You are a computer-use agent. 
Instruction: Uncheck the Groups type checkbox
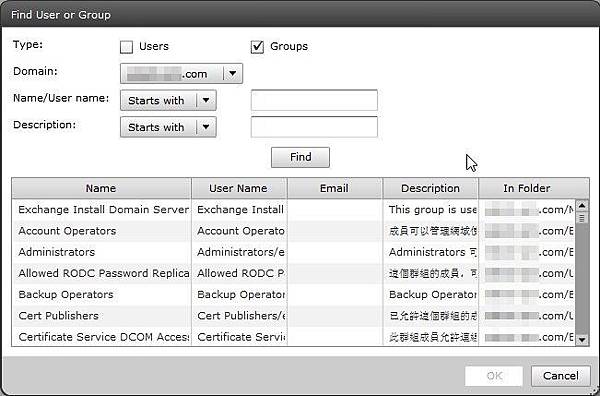pos(257,47)
